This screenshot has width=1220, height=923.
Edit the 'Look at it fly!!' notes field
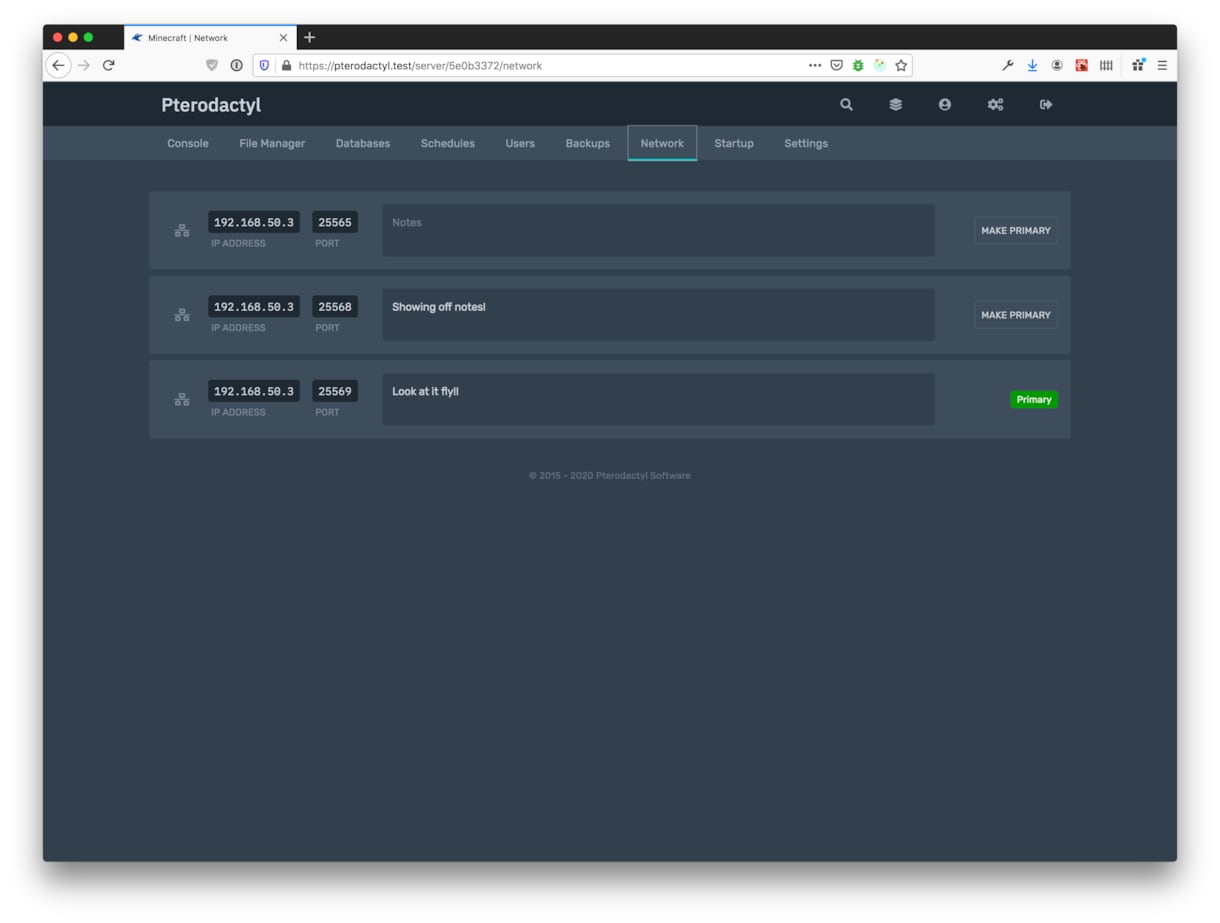pos(659,400)
